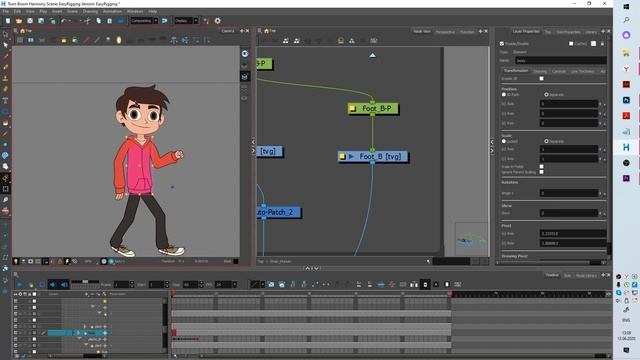
Task: Click the yellow egg-shaped icon in Camera toolbar
Action: 119,40
